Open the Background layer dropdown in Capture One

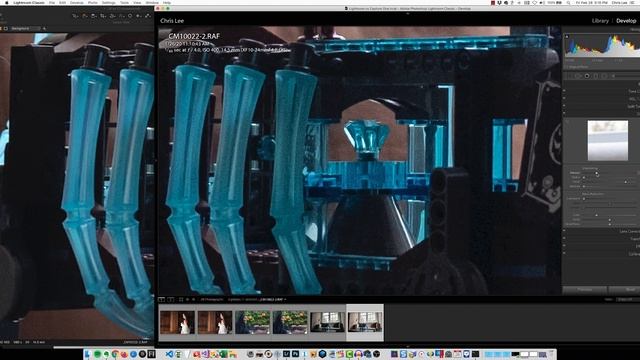pos(26,29)
